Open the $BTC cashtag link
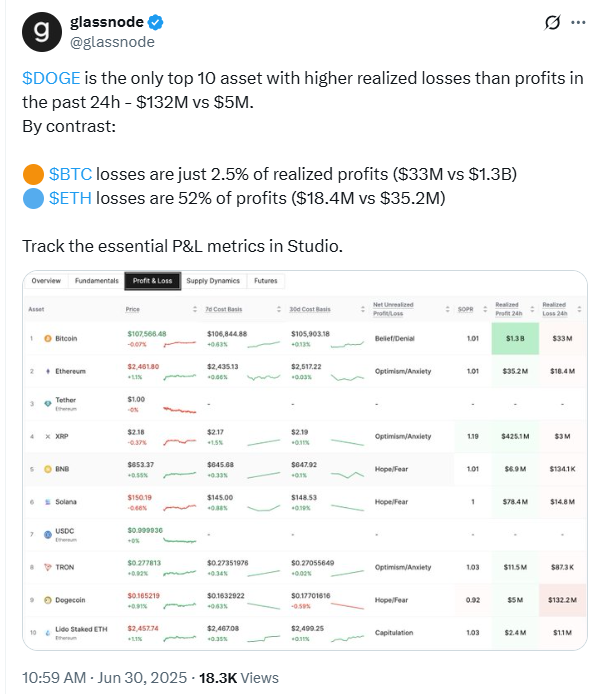The width and height of the screenshot is (603, 694). pos(72,174)
